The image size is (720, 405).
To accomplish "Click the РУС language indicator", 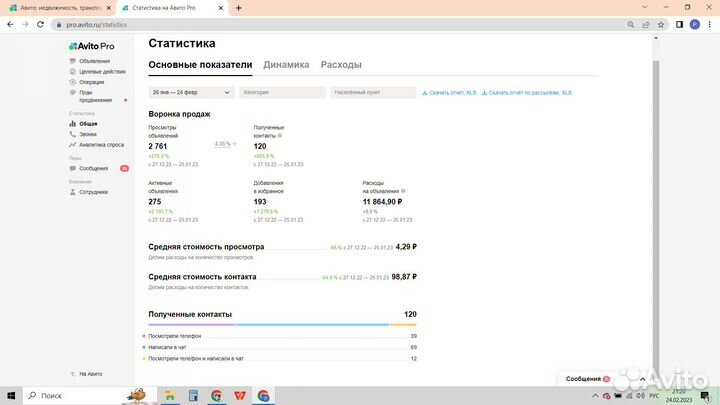I will click(654, 395).
